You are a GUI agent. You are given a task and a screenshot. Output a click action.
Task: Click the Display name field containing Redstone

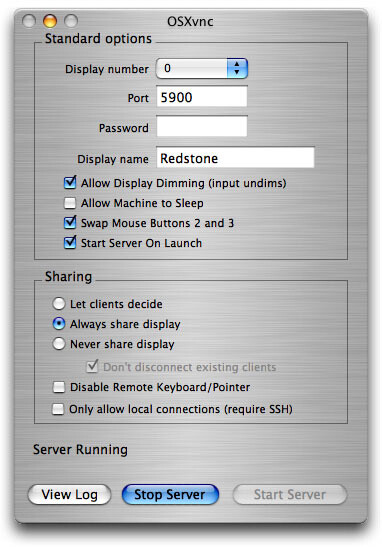(x=235, y=158)
